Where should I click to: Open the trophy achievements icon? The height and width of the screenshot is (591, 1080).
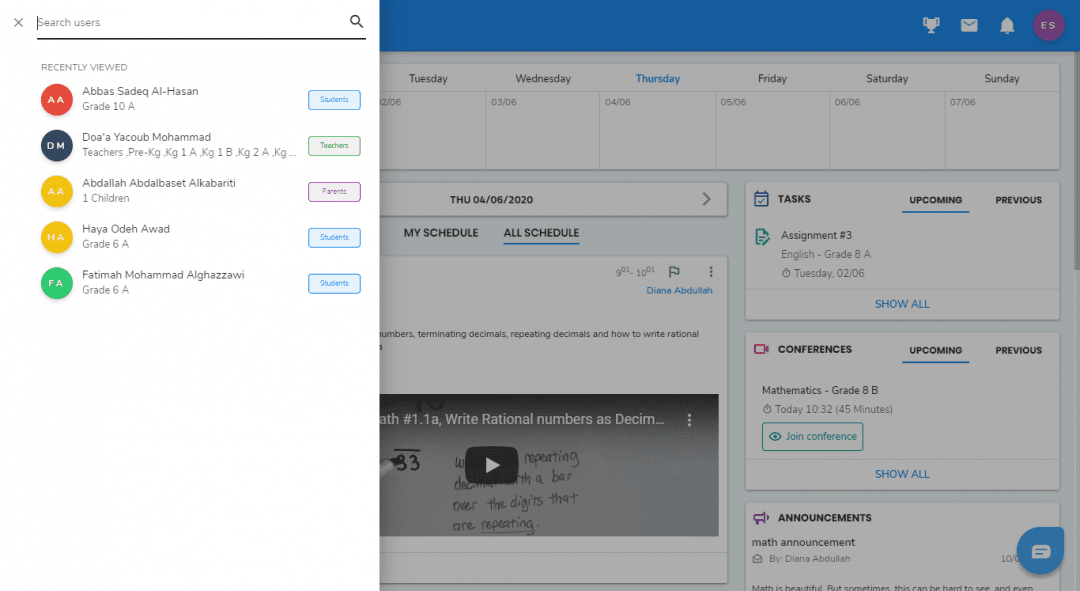(931, 26)
